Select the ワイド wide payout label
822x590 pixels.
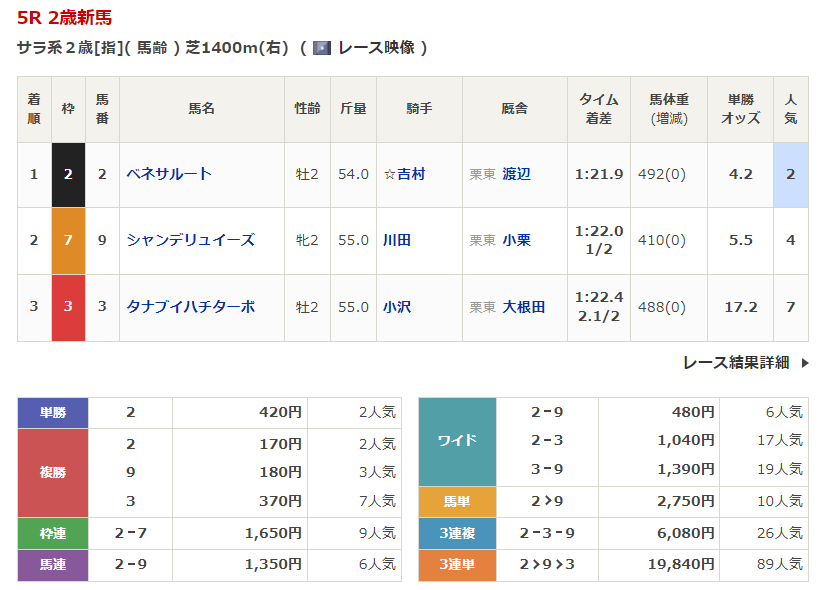[457, 440]
